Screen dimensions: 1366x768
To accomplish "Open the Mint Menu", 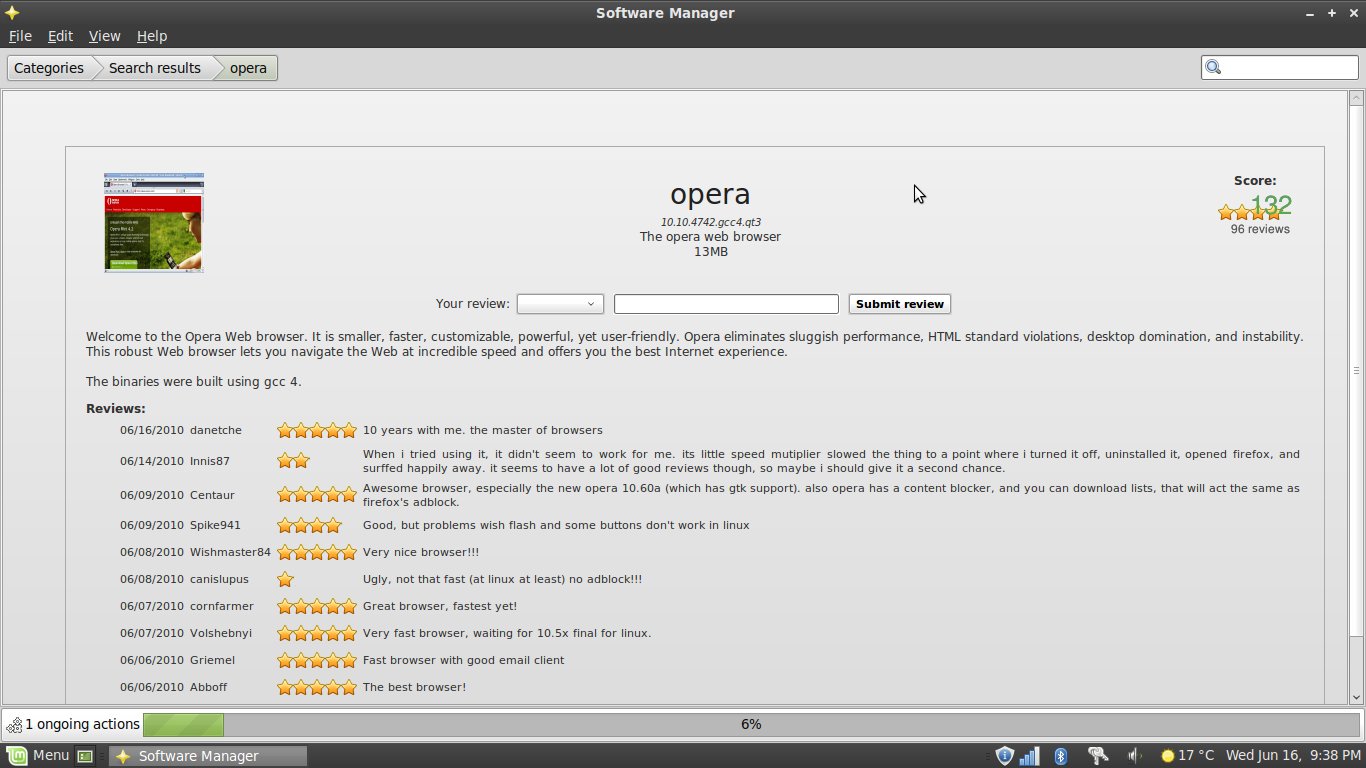I will point(38,755).
